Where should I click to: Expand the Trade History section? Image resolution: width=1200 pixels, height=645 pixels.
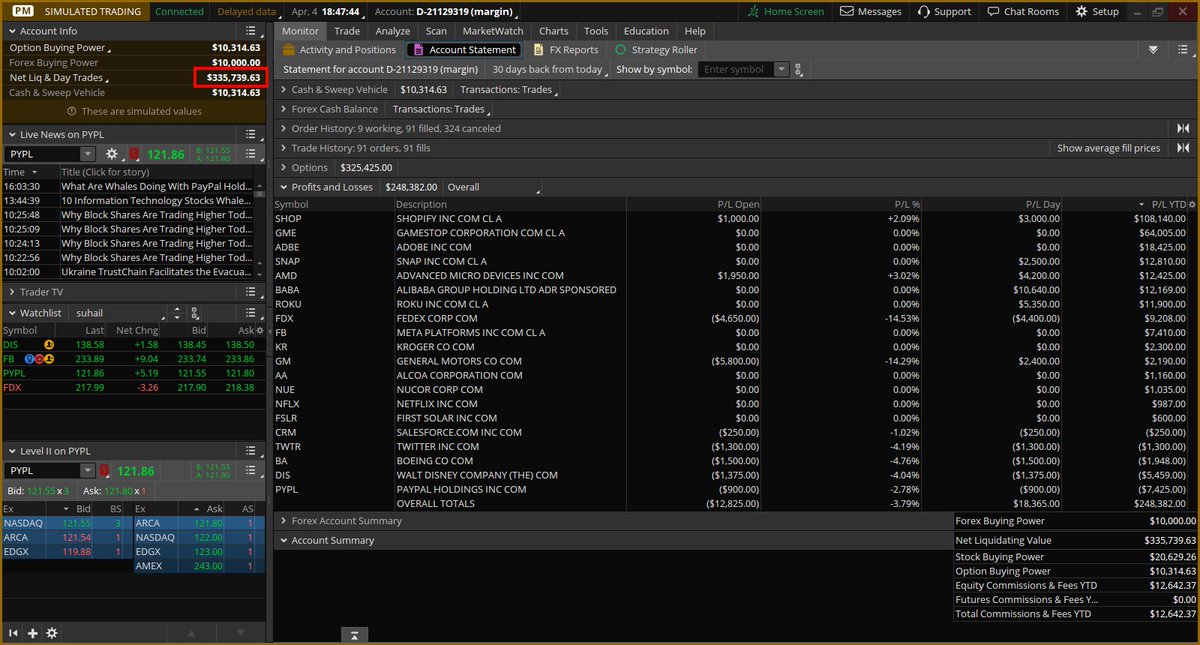point(283,148)
